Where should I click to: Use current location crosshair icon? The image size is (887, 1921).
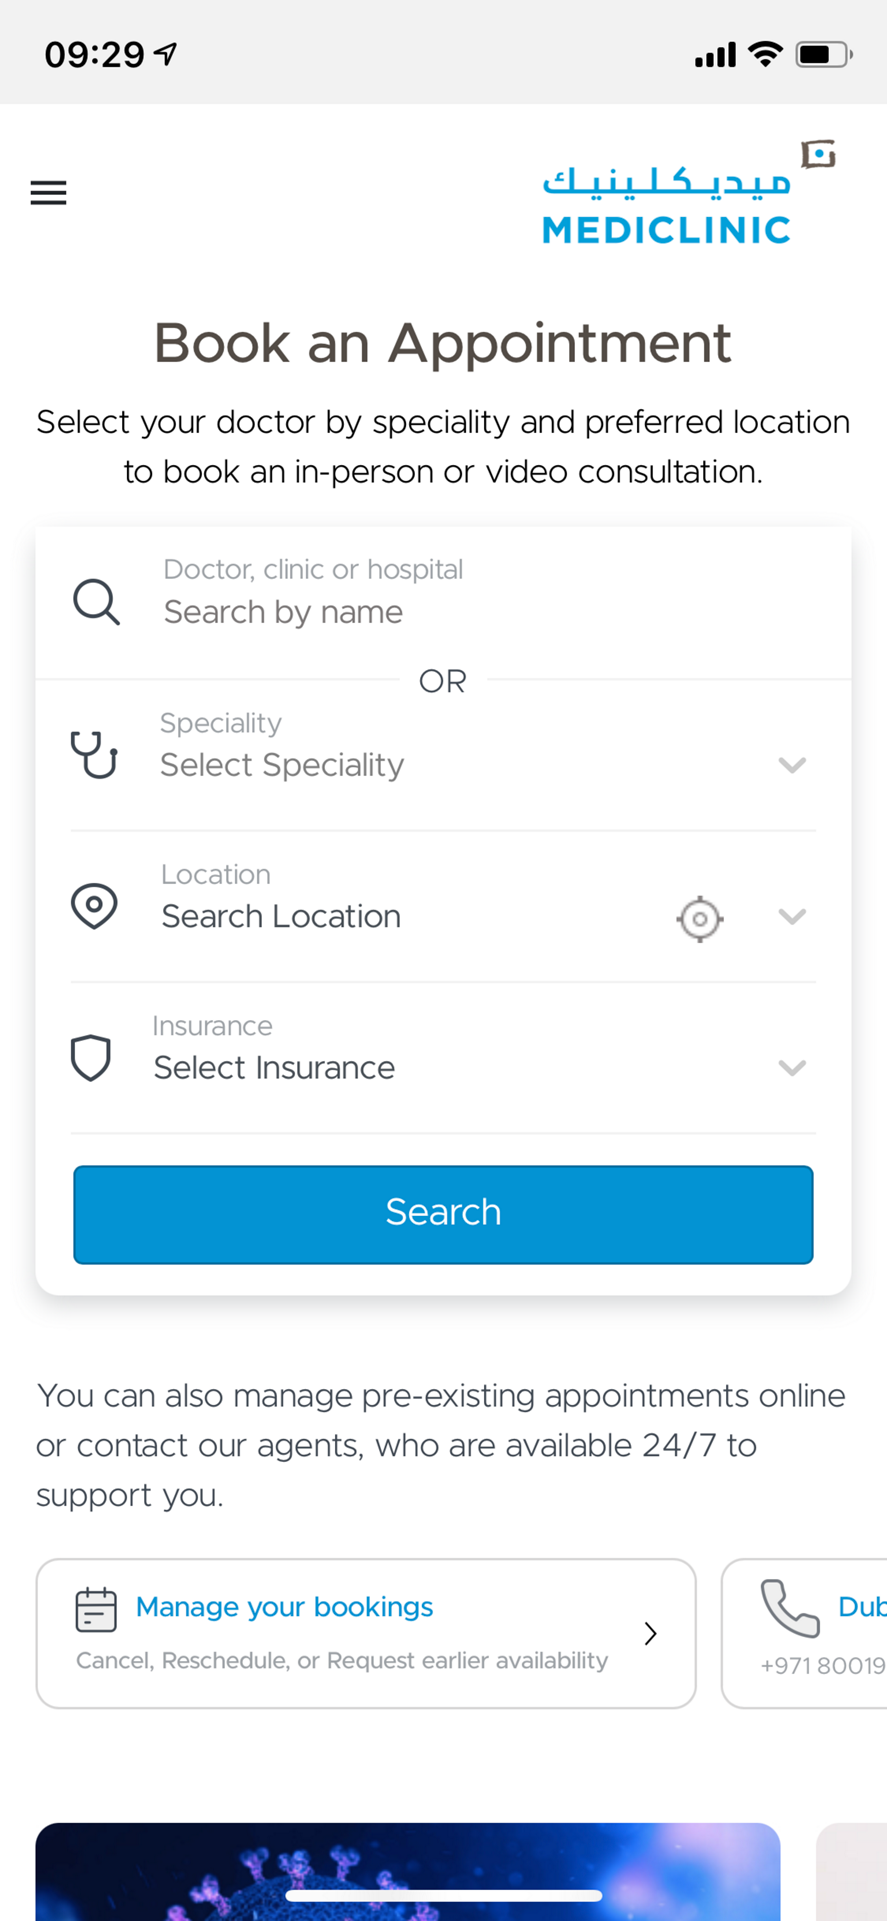tap(700, 918)
